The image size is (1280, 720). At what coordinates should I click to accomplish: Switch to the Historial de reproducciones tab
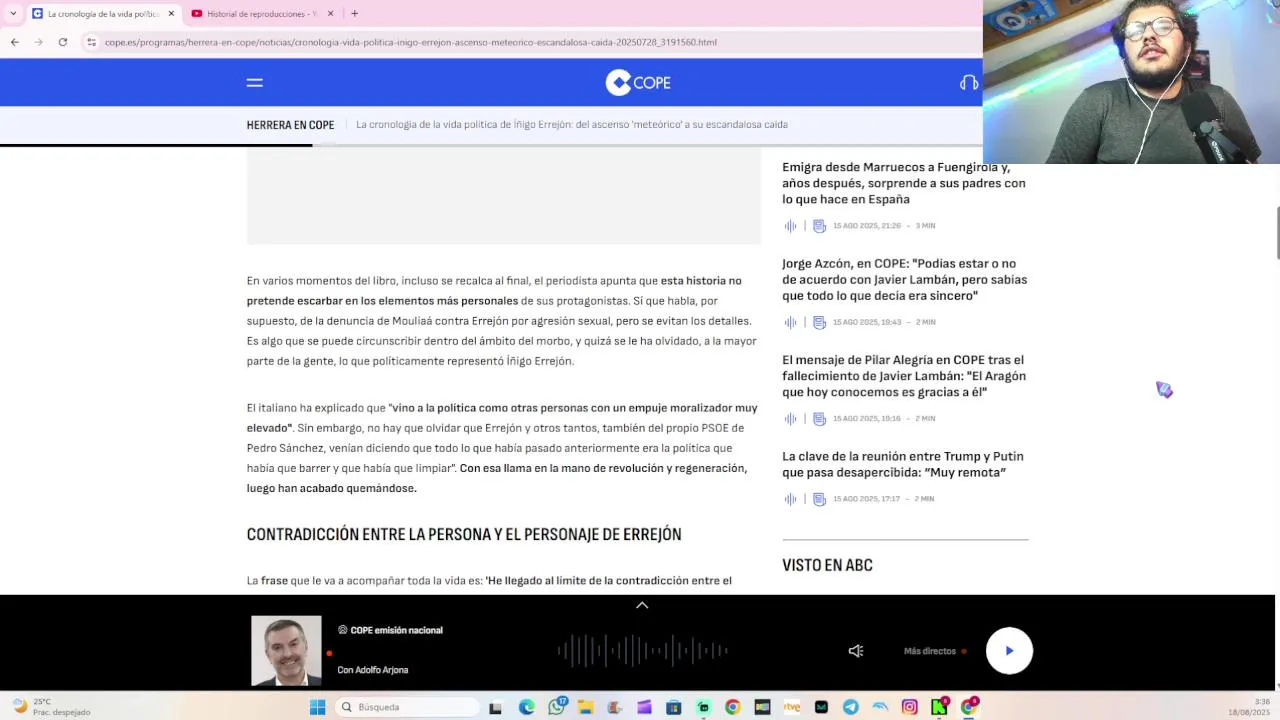[262, 14]
